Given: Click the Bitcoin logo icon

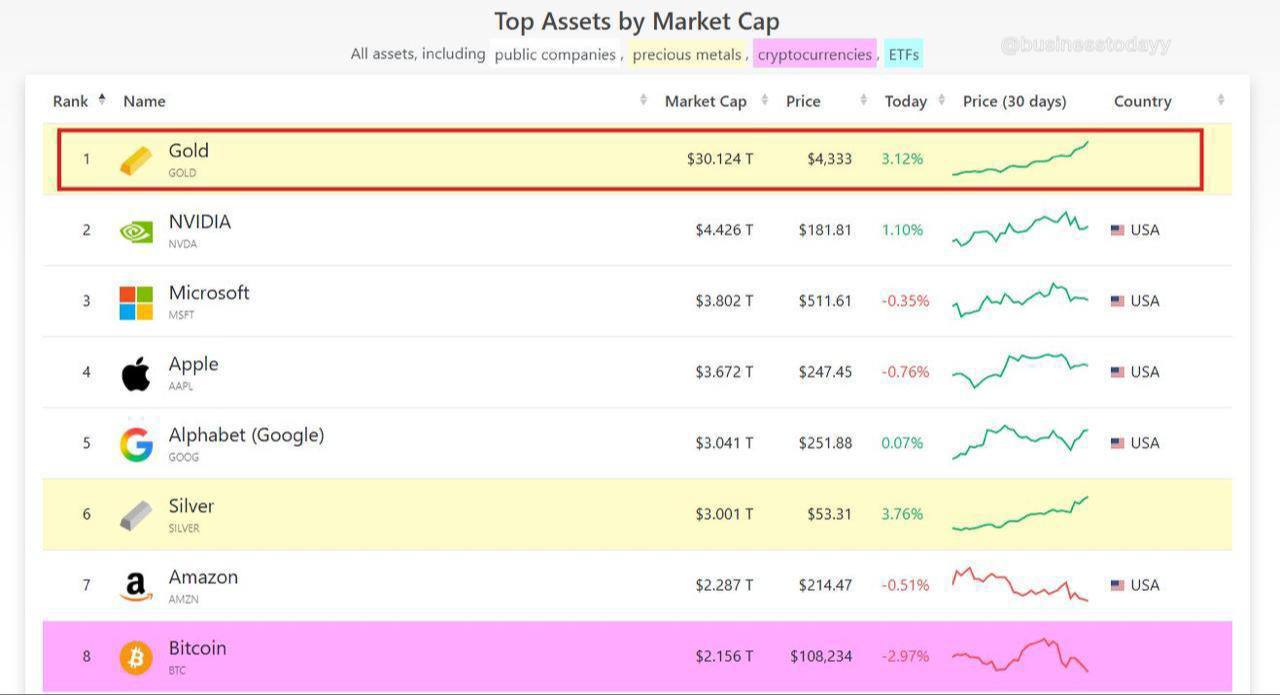Looking at the screenshot, I should 136,657.
